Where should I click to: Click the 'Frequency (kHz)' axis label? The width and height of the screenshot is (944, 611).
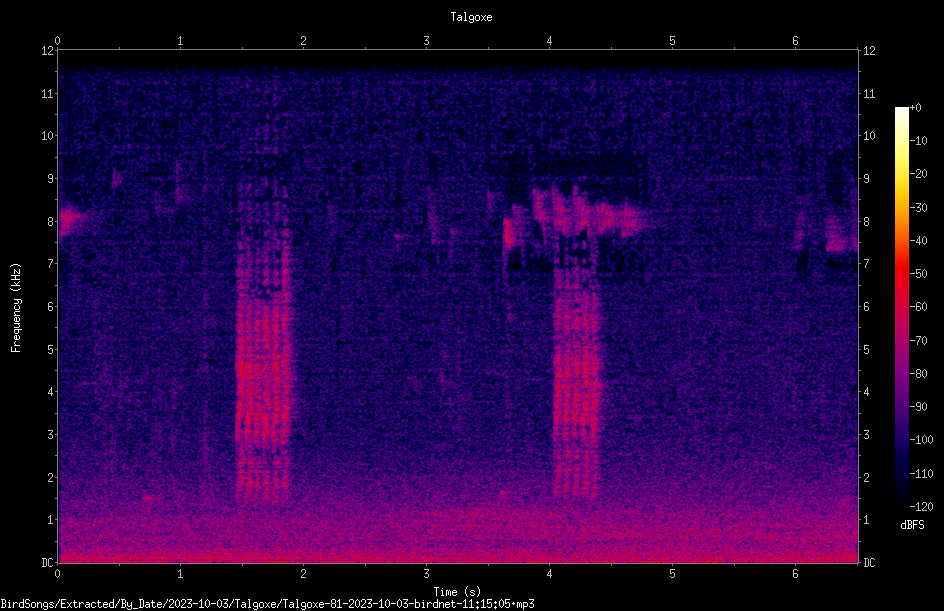[x=16, y=308]
